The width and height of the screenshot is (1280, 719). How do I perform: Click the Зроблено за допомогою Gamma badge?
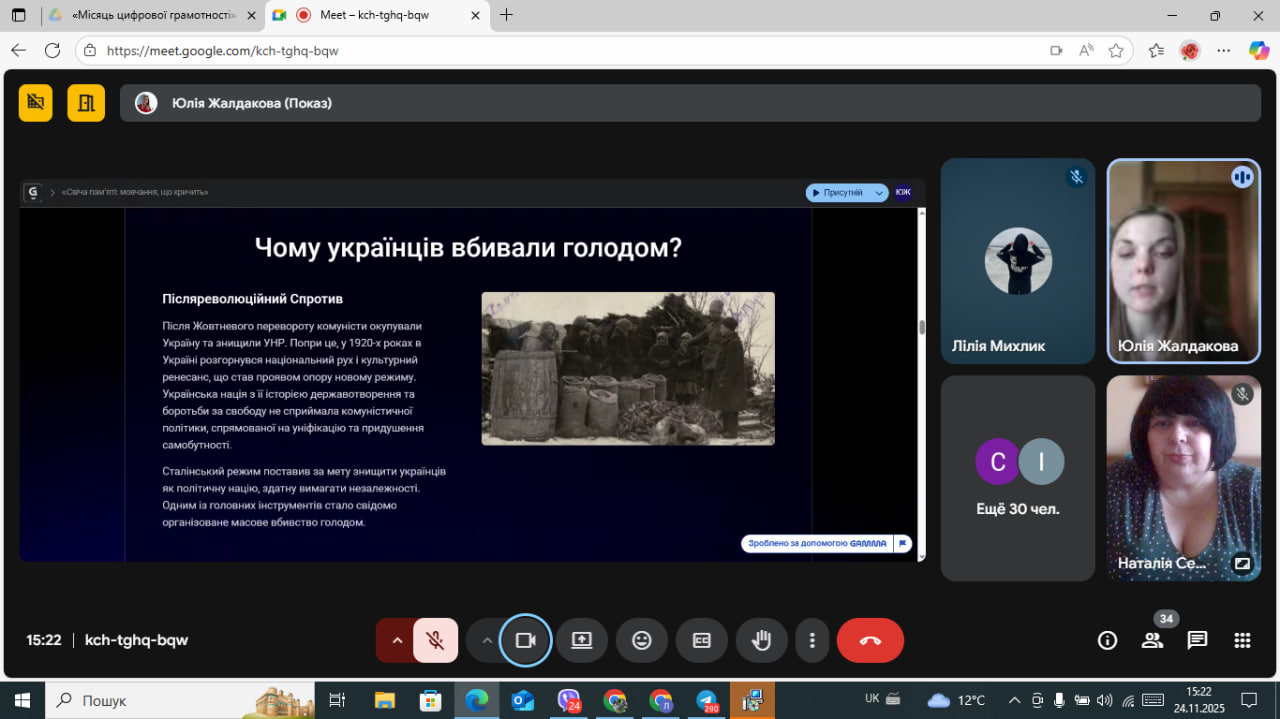[x=818, y=544]
